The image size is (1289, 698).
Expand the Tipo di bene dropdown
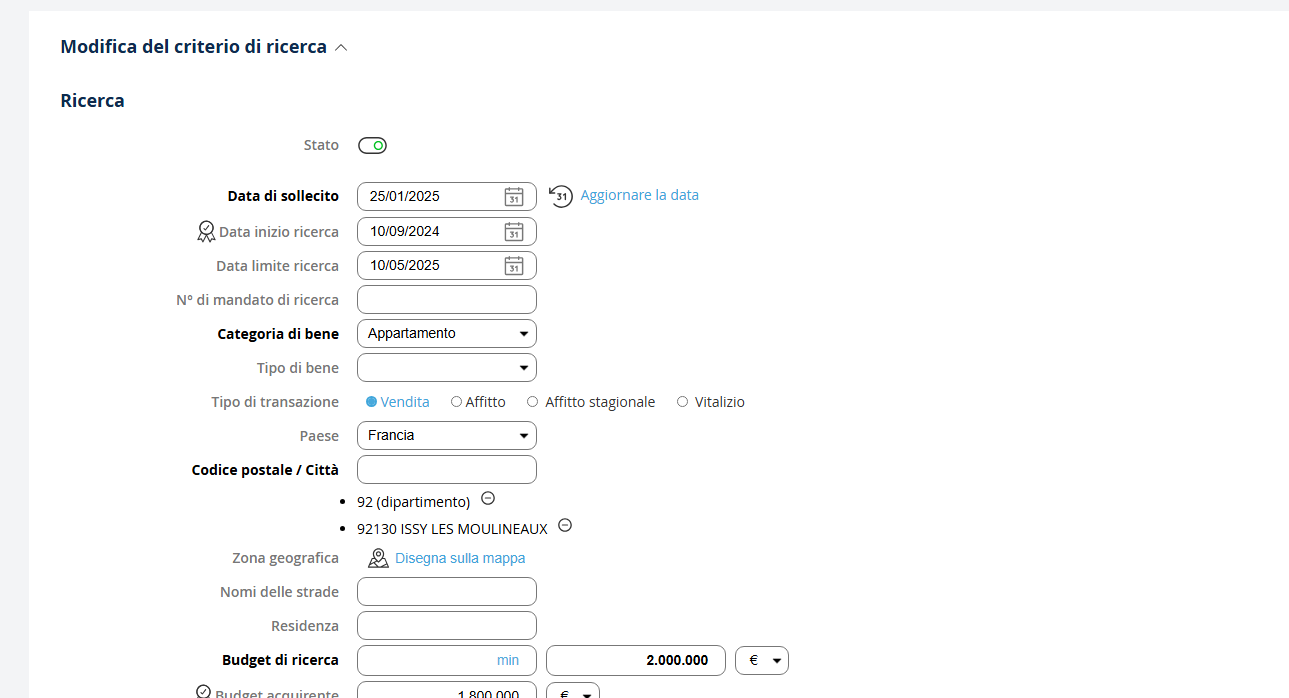point(446,367)
